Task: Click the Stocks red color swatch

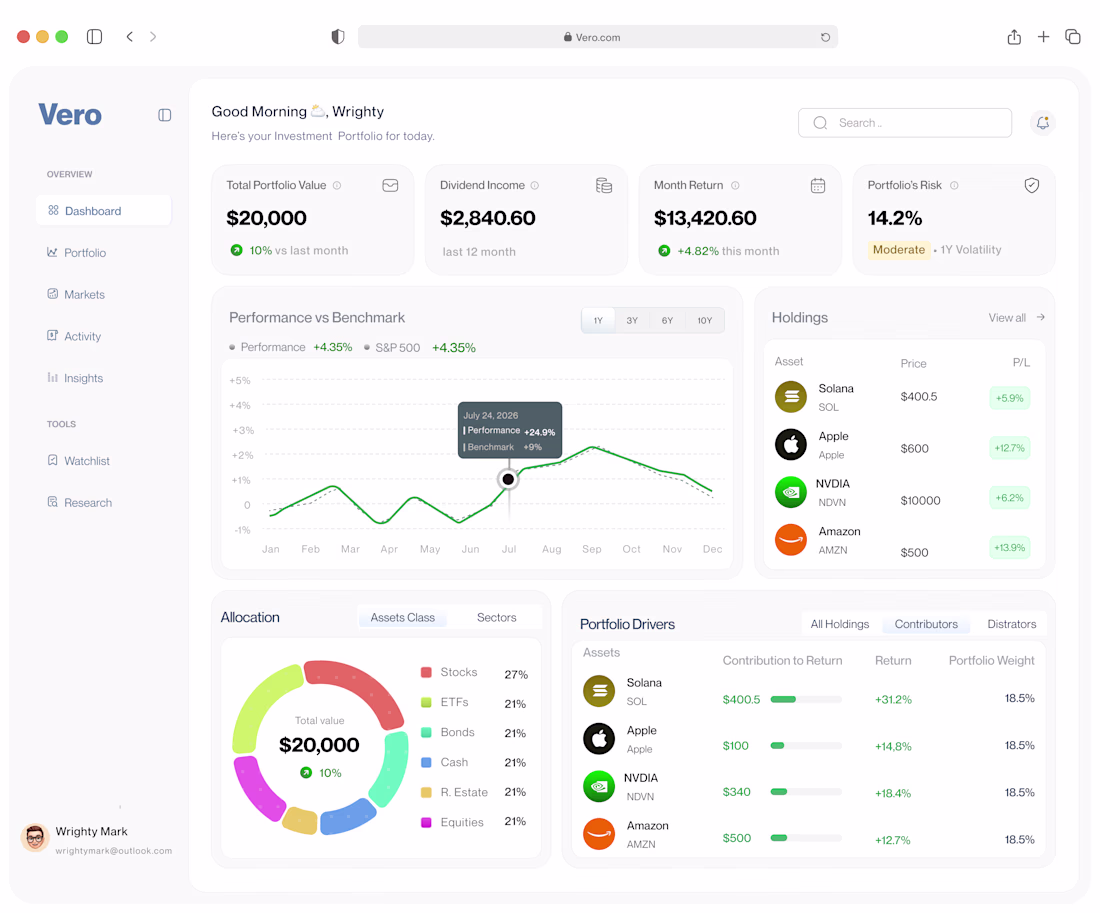Action: point(426,672)
